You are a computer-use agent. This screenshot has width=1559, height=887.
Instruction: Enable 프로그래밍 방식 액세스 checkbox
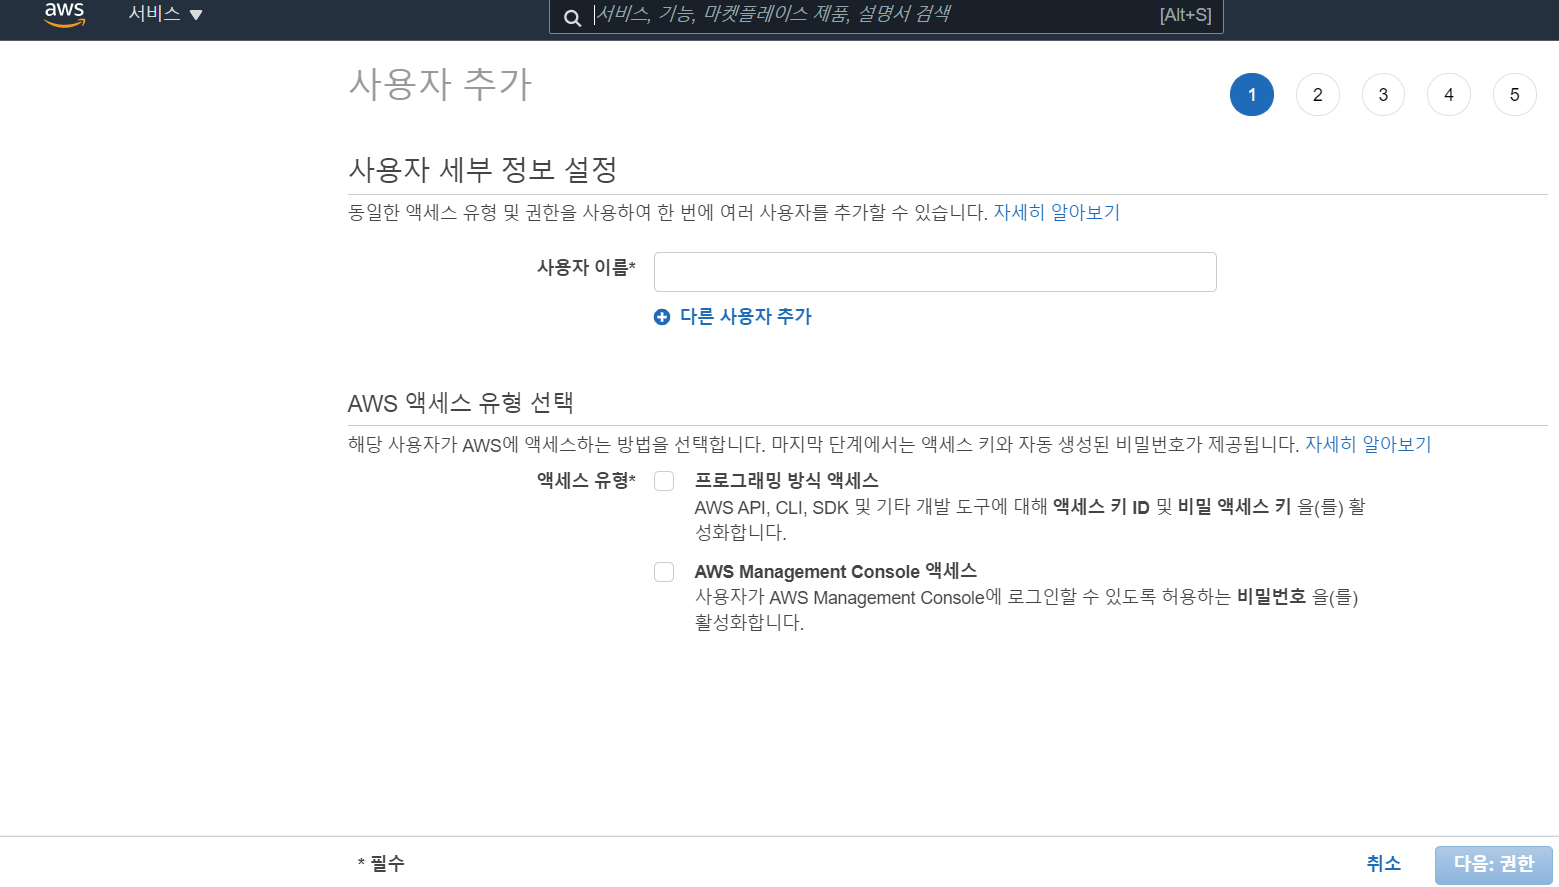tap(664, 481)
